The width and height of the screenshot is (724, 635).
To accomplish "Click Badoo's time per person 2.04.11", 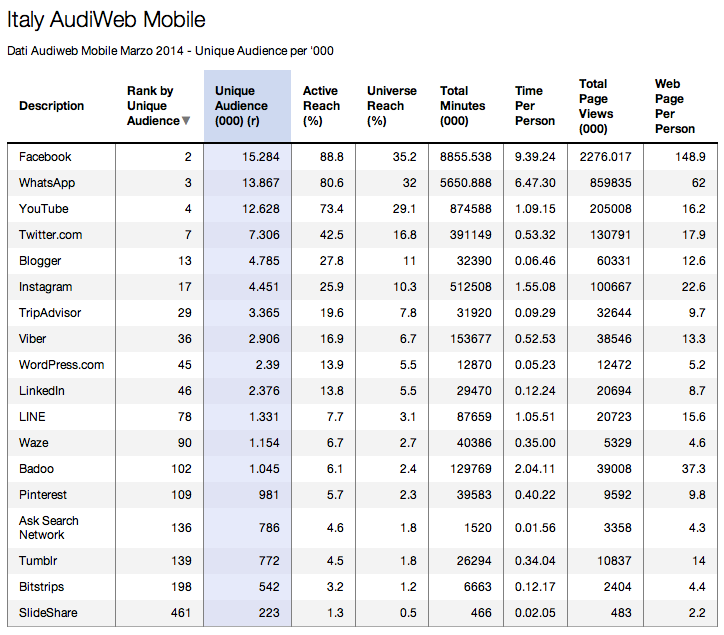I will click(x=535, y=469).
